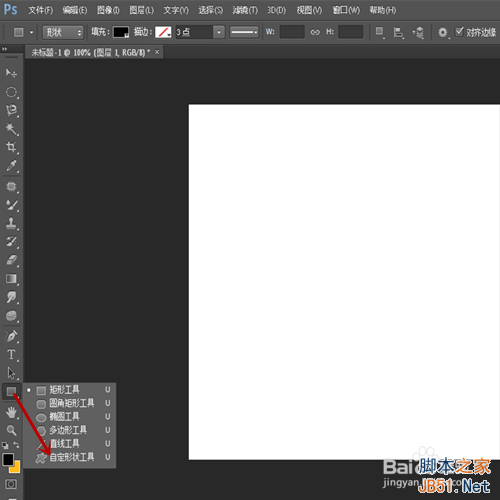Click the W width input field
500x500 pixels.
click(292, 32)
